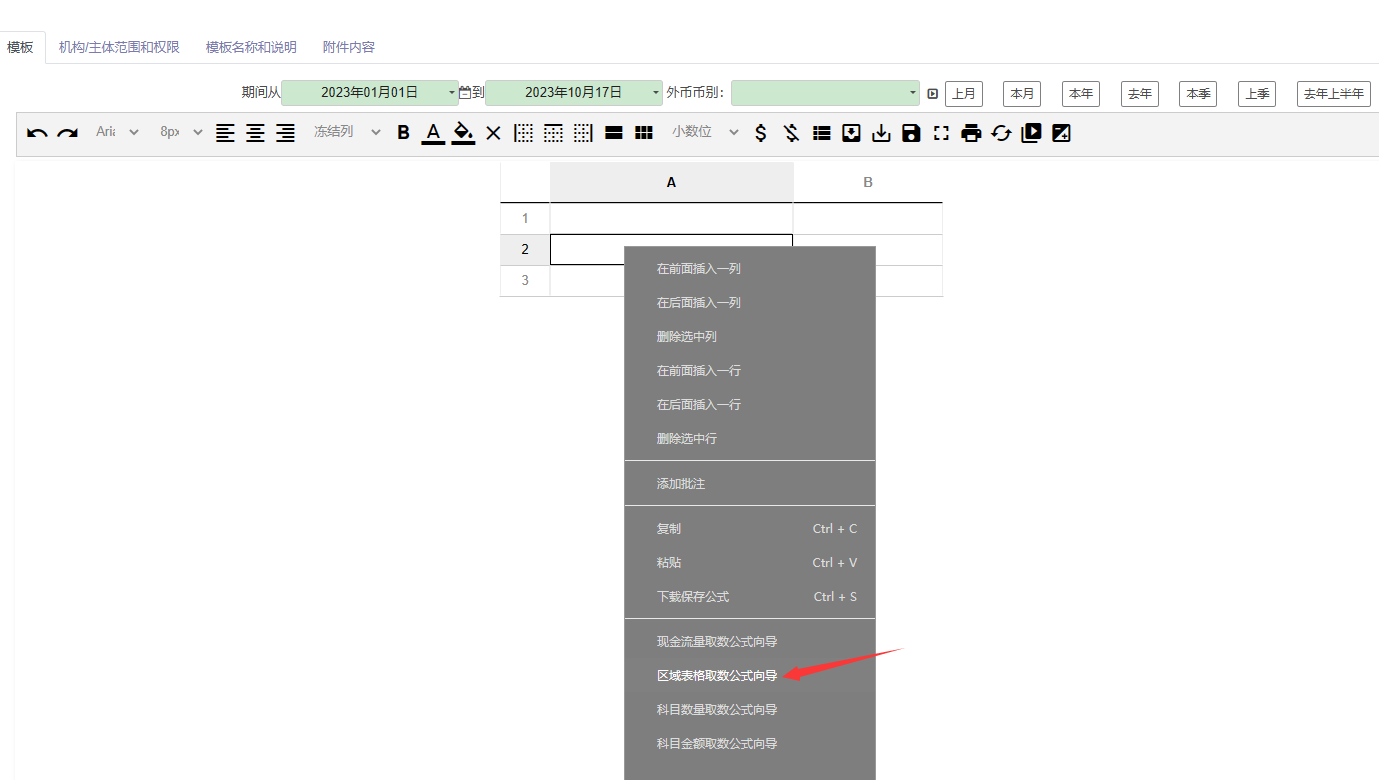Click the print icon in toolbar
Screen dimensions: 1379x780
[x=971, y=133]
